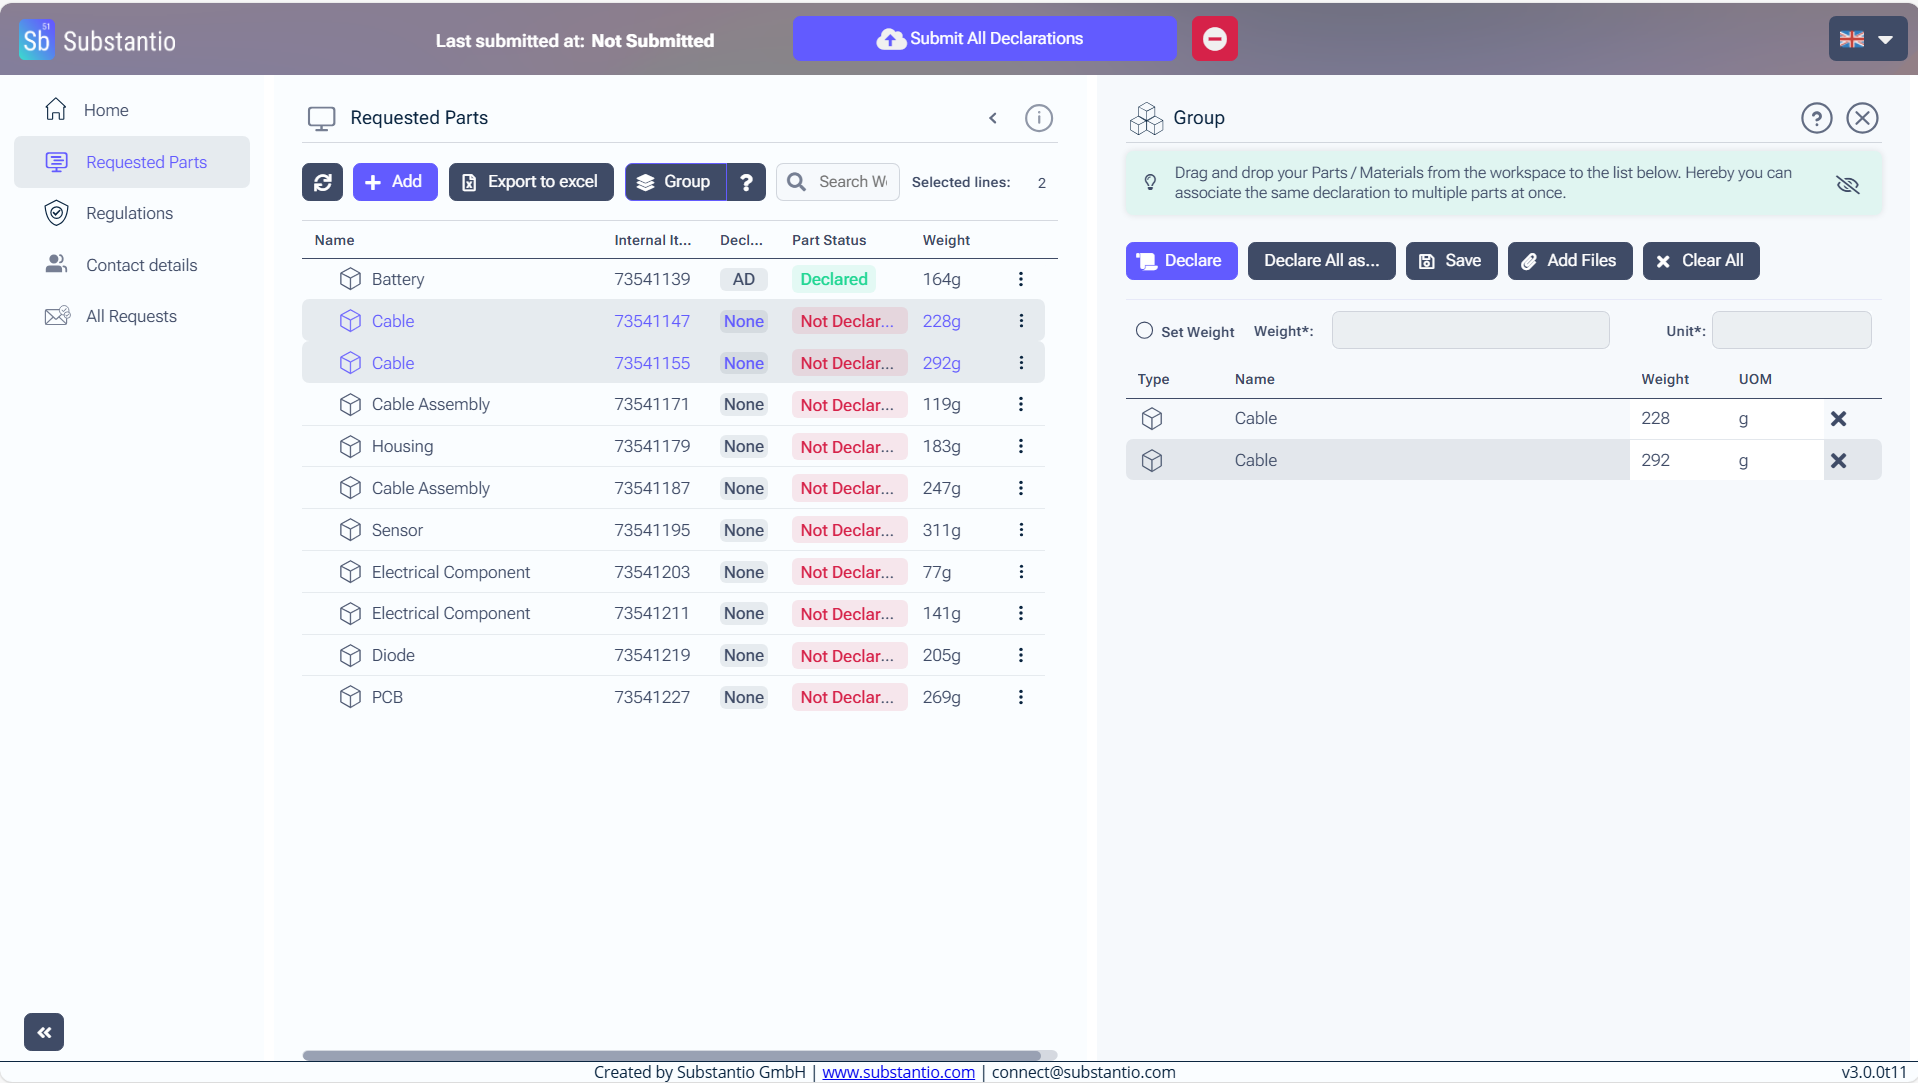
Task: Open Regulations in the sidebar
Action: 129,213
